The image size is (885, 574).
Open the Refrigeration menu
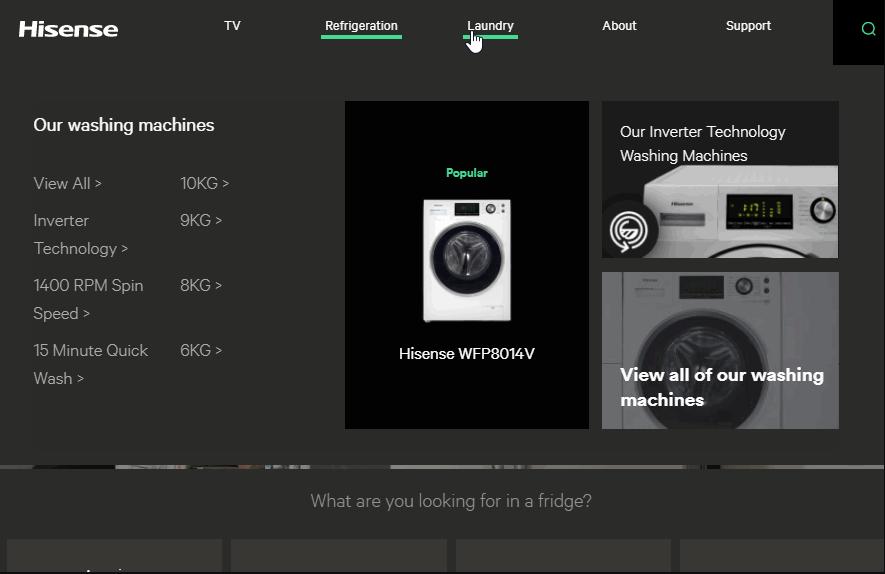pyautogui.click(x=361, y=26)
